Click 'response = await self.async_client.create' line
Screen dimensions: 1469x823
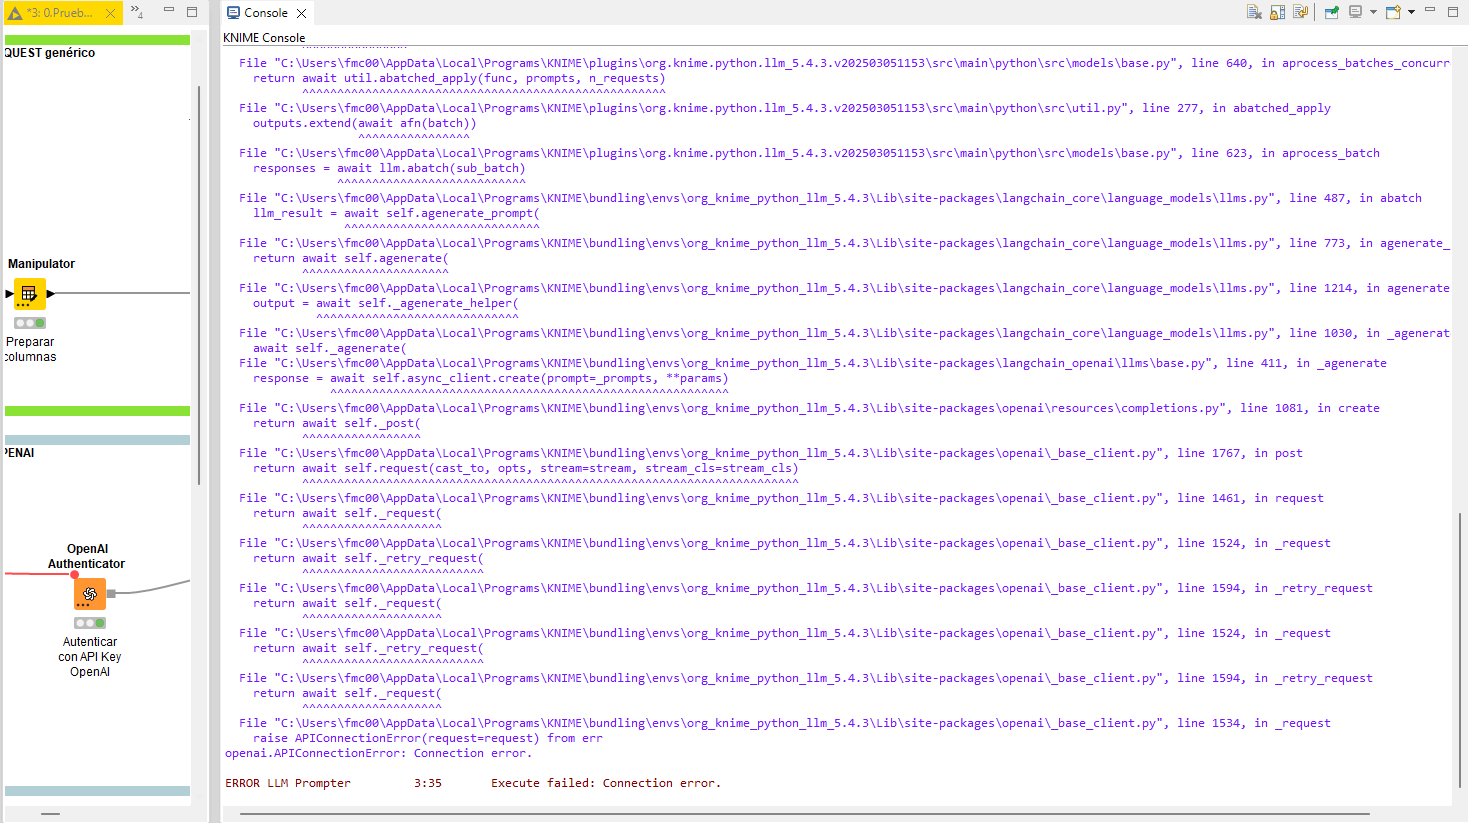click(491, 378)
